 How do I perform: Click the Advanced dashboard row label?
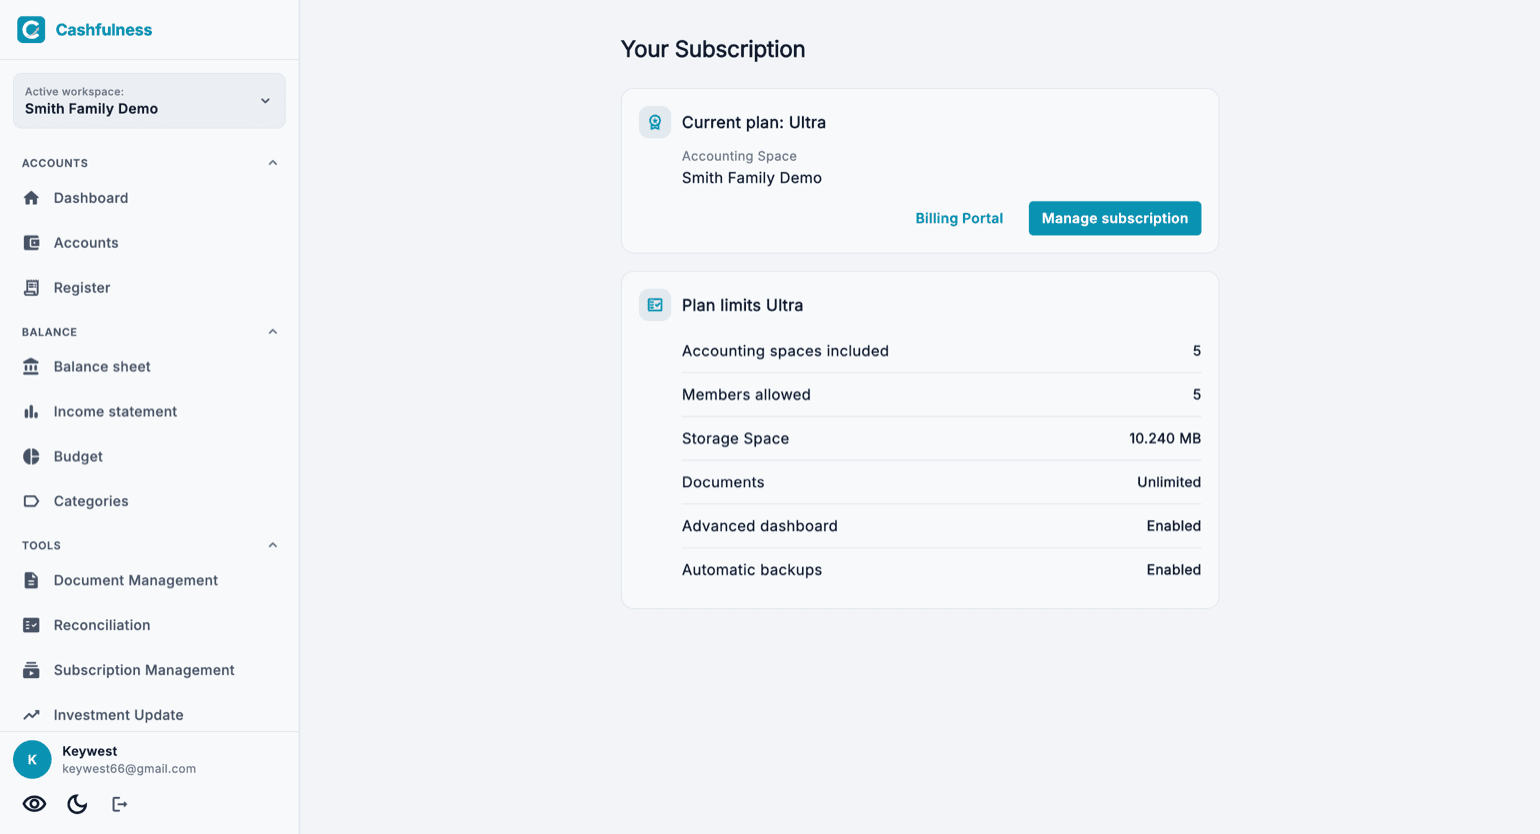pyautogui.click(x=760, y=526)
